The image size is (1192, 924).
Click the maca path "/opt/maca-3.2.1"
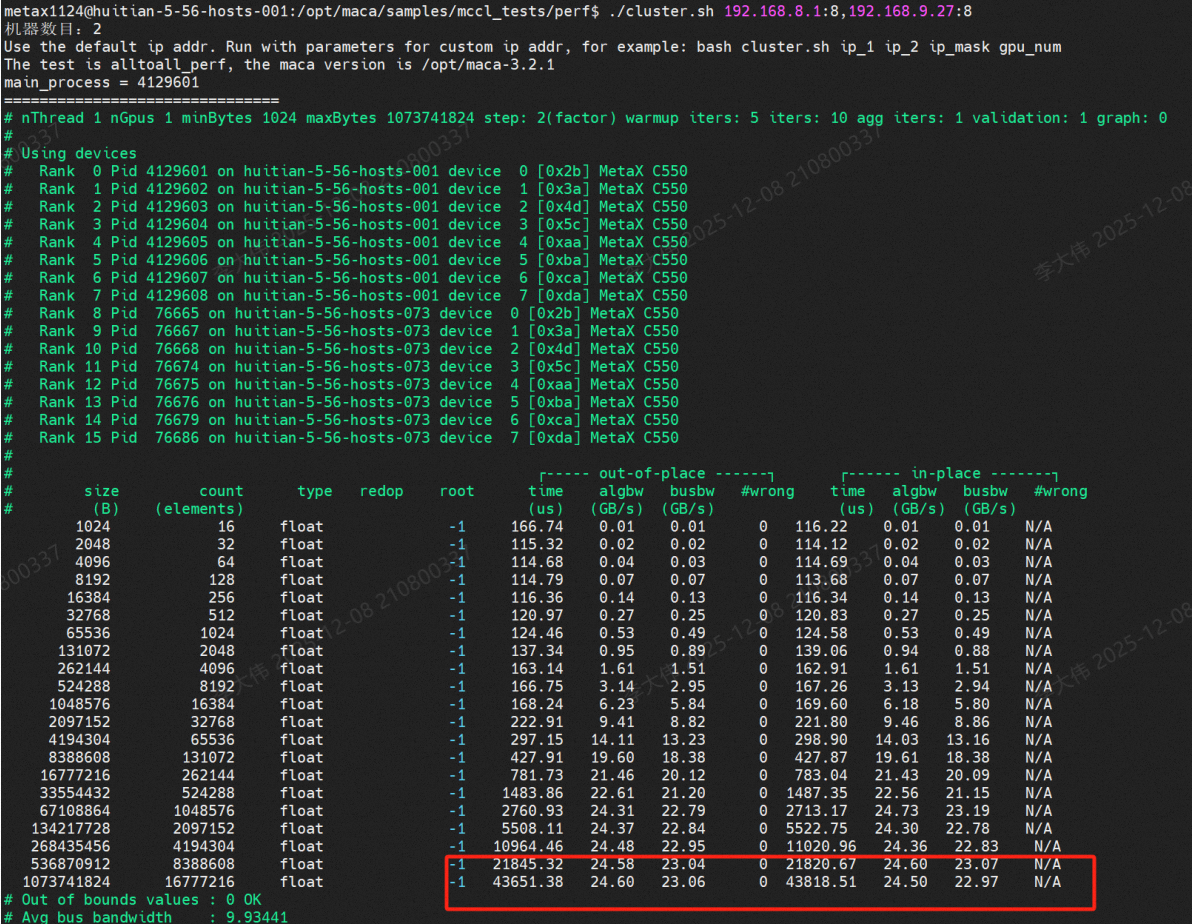[x=488, y=65]
